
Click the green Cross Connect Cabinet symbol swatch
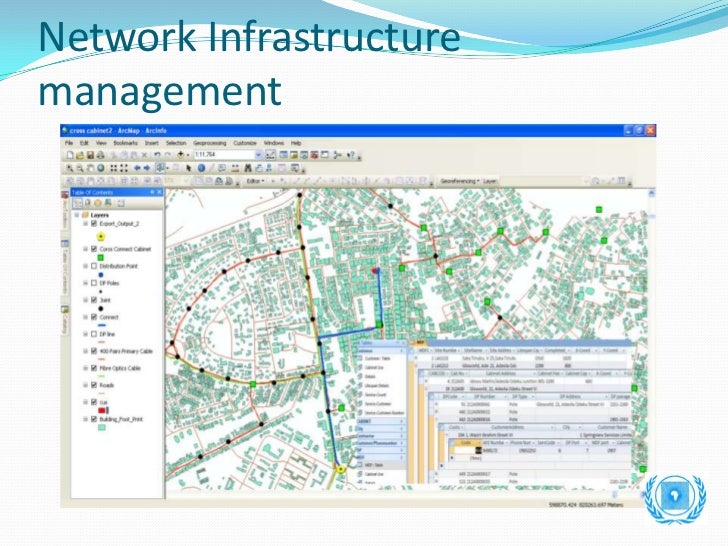click(100, 257)
